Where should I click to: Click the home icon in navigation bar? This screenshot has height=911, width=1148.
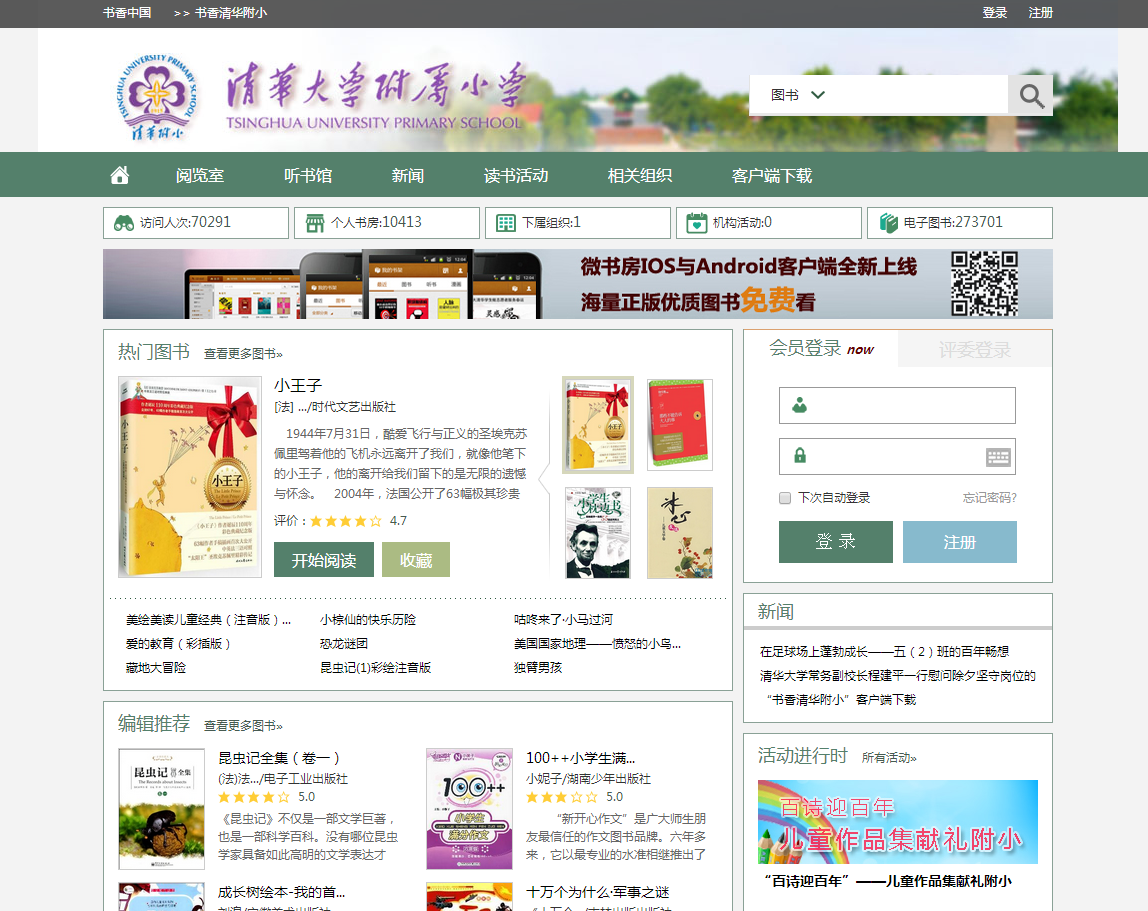[120, 176]
